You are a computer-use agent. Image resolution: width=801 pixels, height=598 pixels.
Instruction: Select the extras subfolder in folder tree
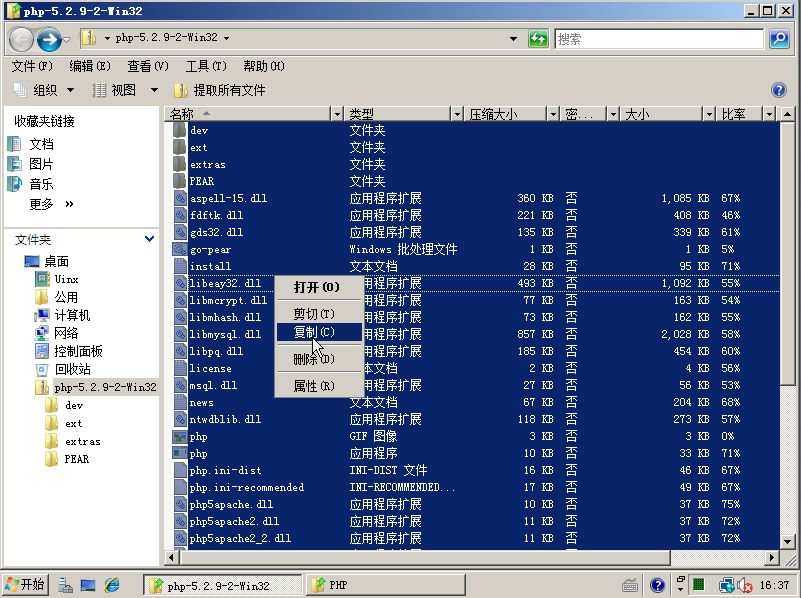[x=83, y=441]
